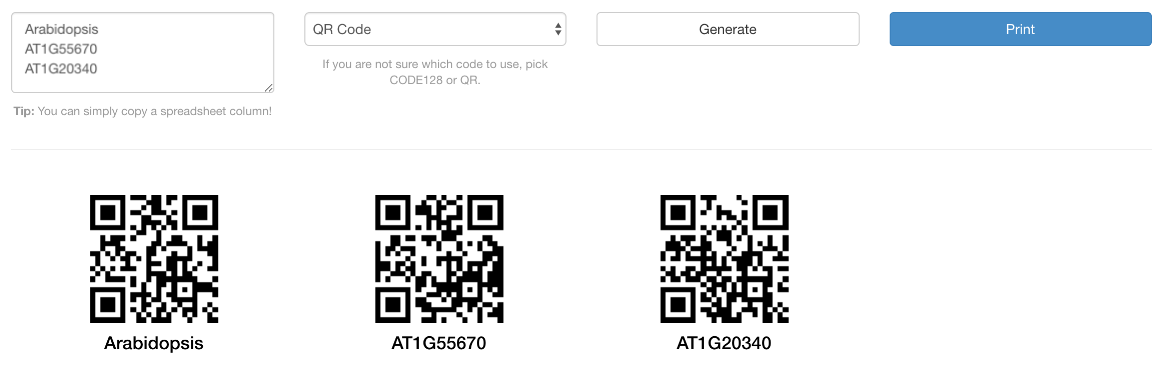
Task: Open the QR Code type dropdown
Action: 435,29
